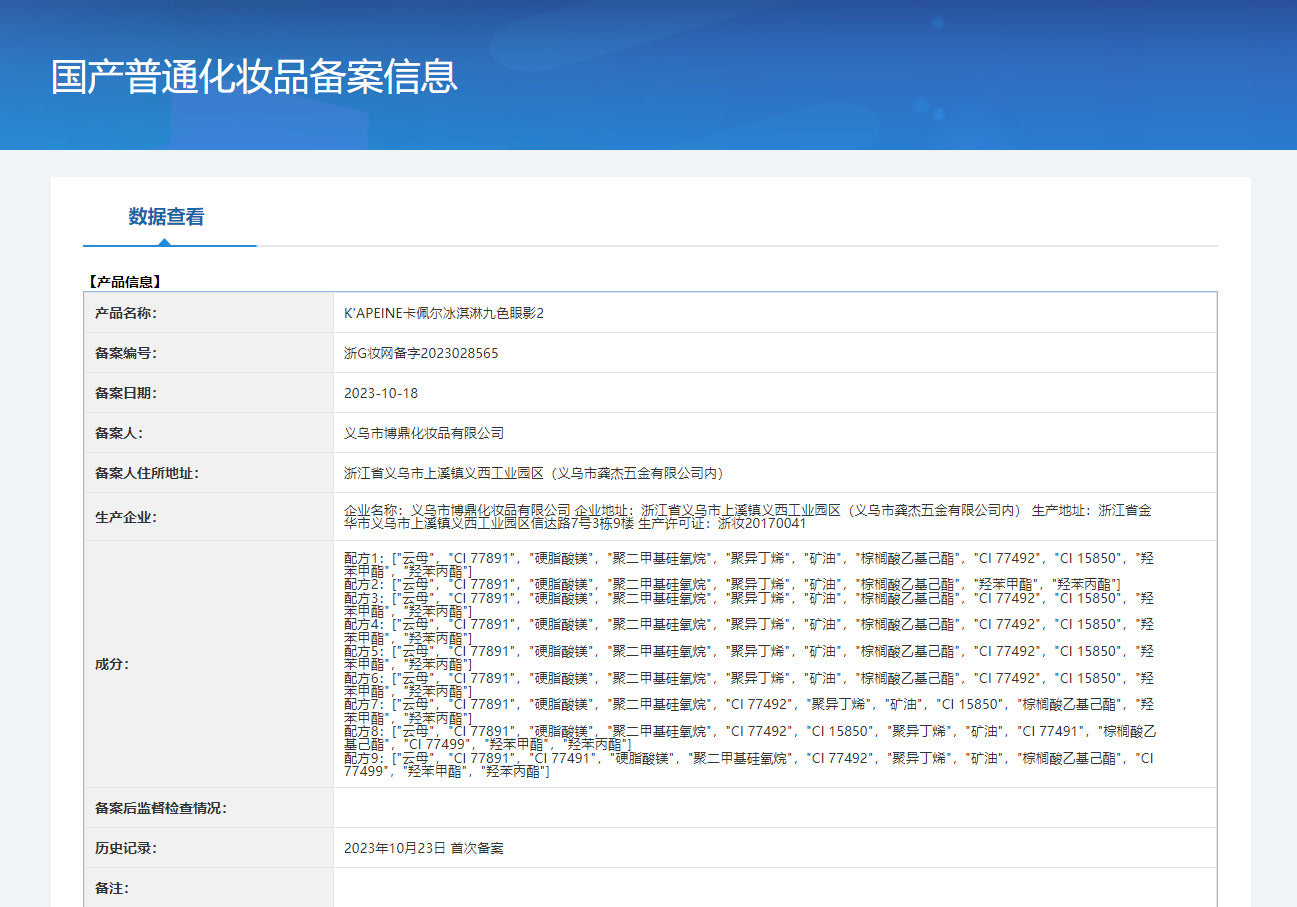Select the 备案人住所地址 row label
The image size is (1297, 907).
tap(147, 473)
